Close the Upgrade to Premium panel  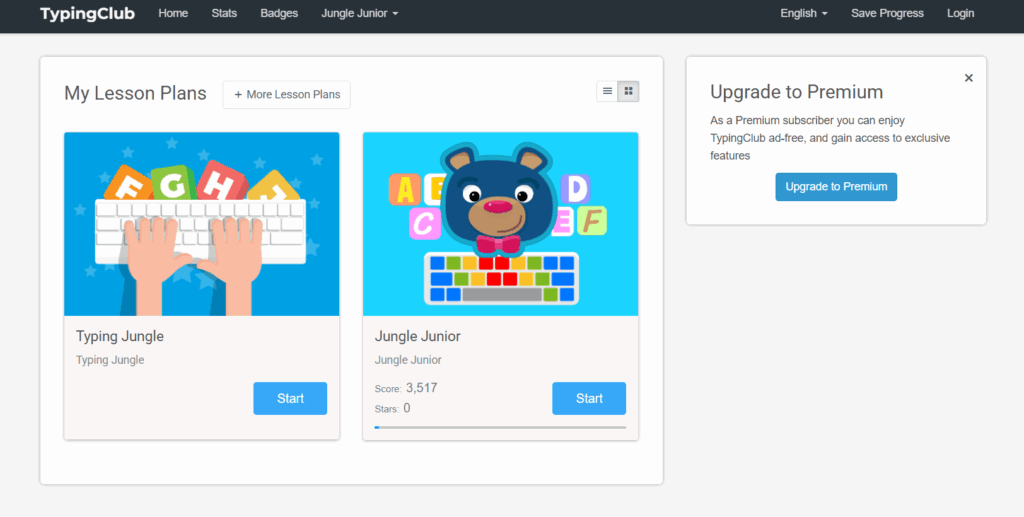tap(968, 78)
